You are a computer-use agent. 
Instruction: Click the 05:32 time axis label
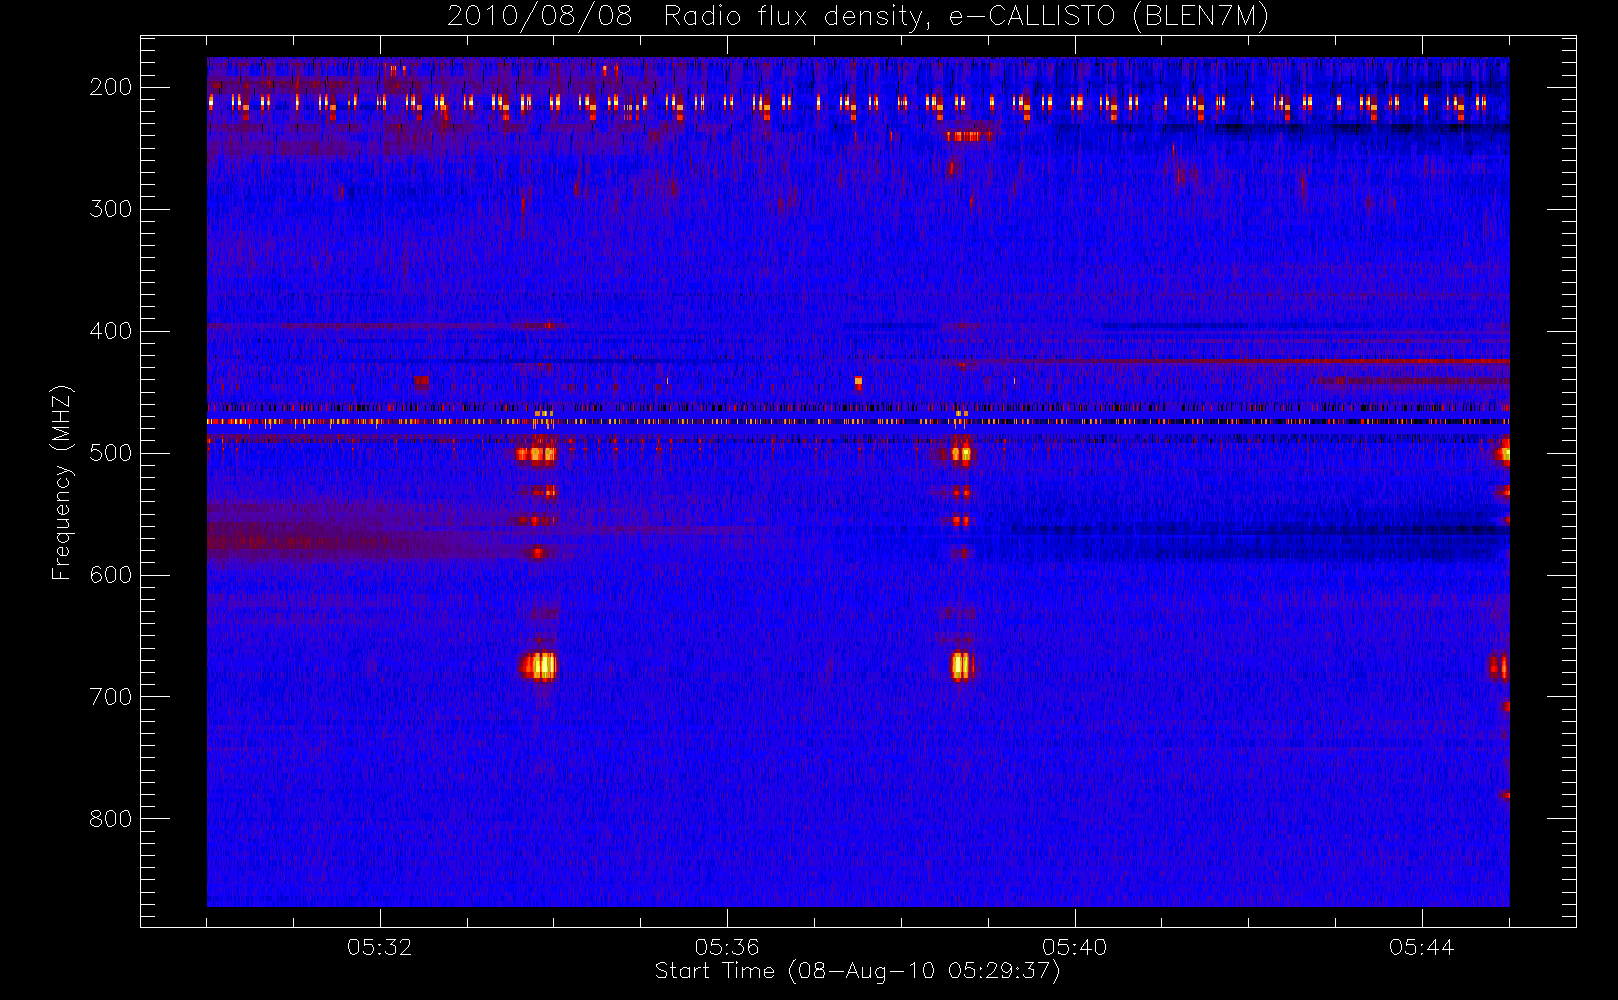380,947
